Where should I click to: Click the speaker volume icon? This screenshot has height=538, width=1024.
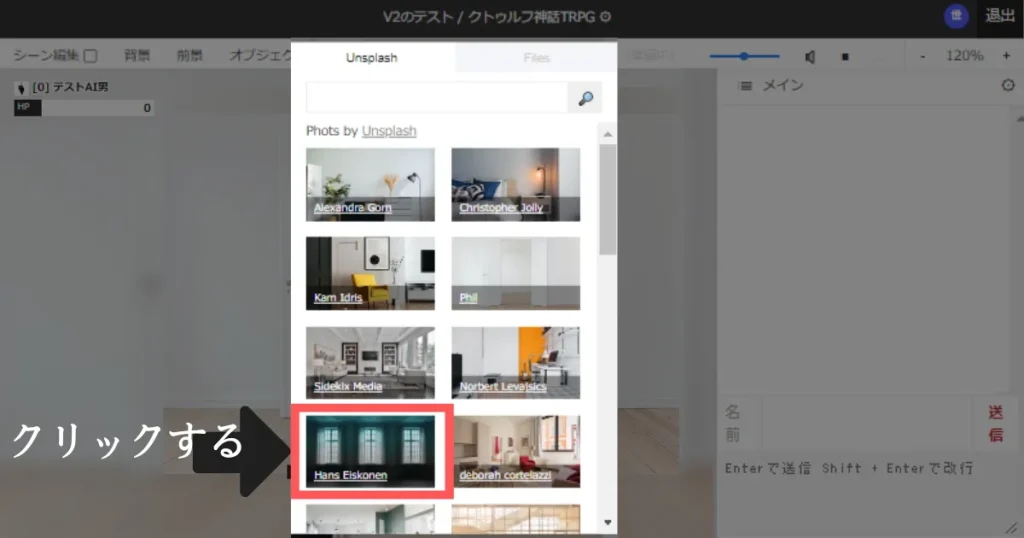[810, 57]
